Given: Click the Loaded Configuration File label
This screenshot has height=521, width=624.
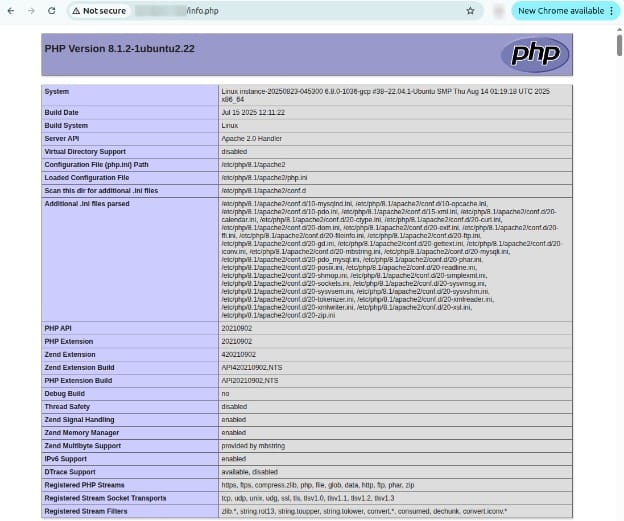Looking at the screenshot, I should (87, 178).
